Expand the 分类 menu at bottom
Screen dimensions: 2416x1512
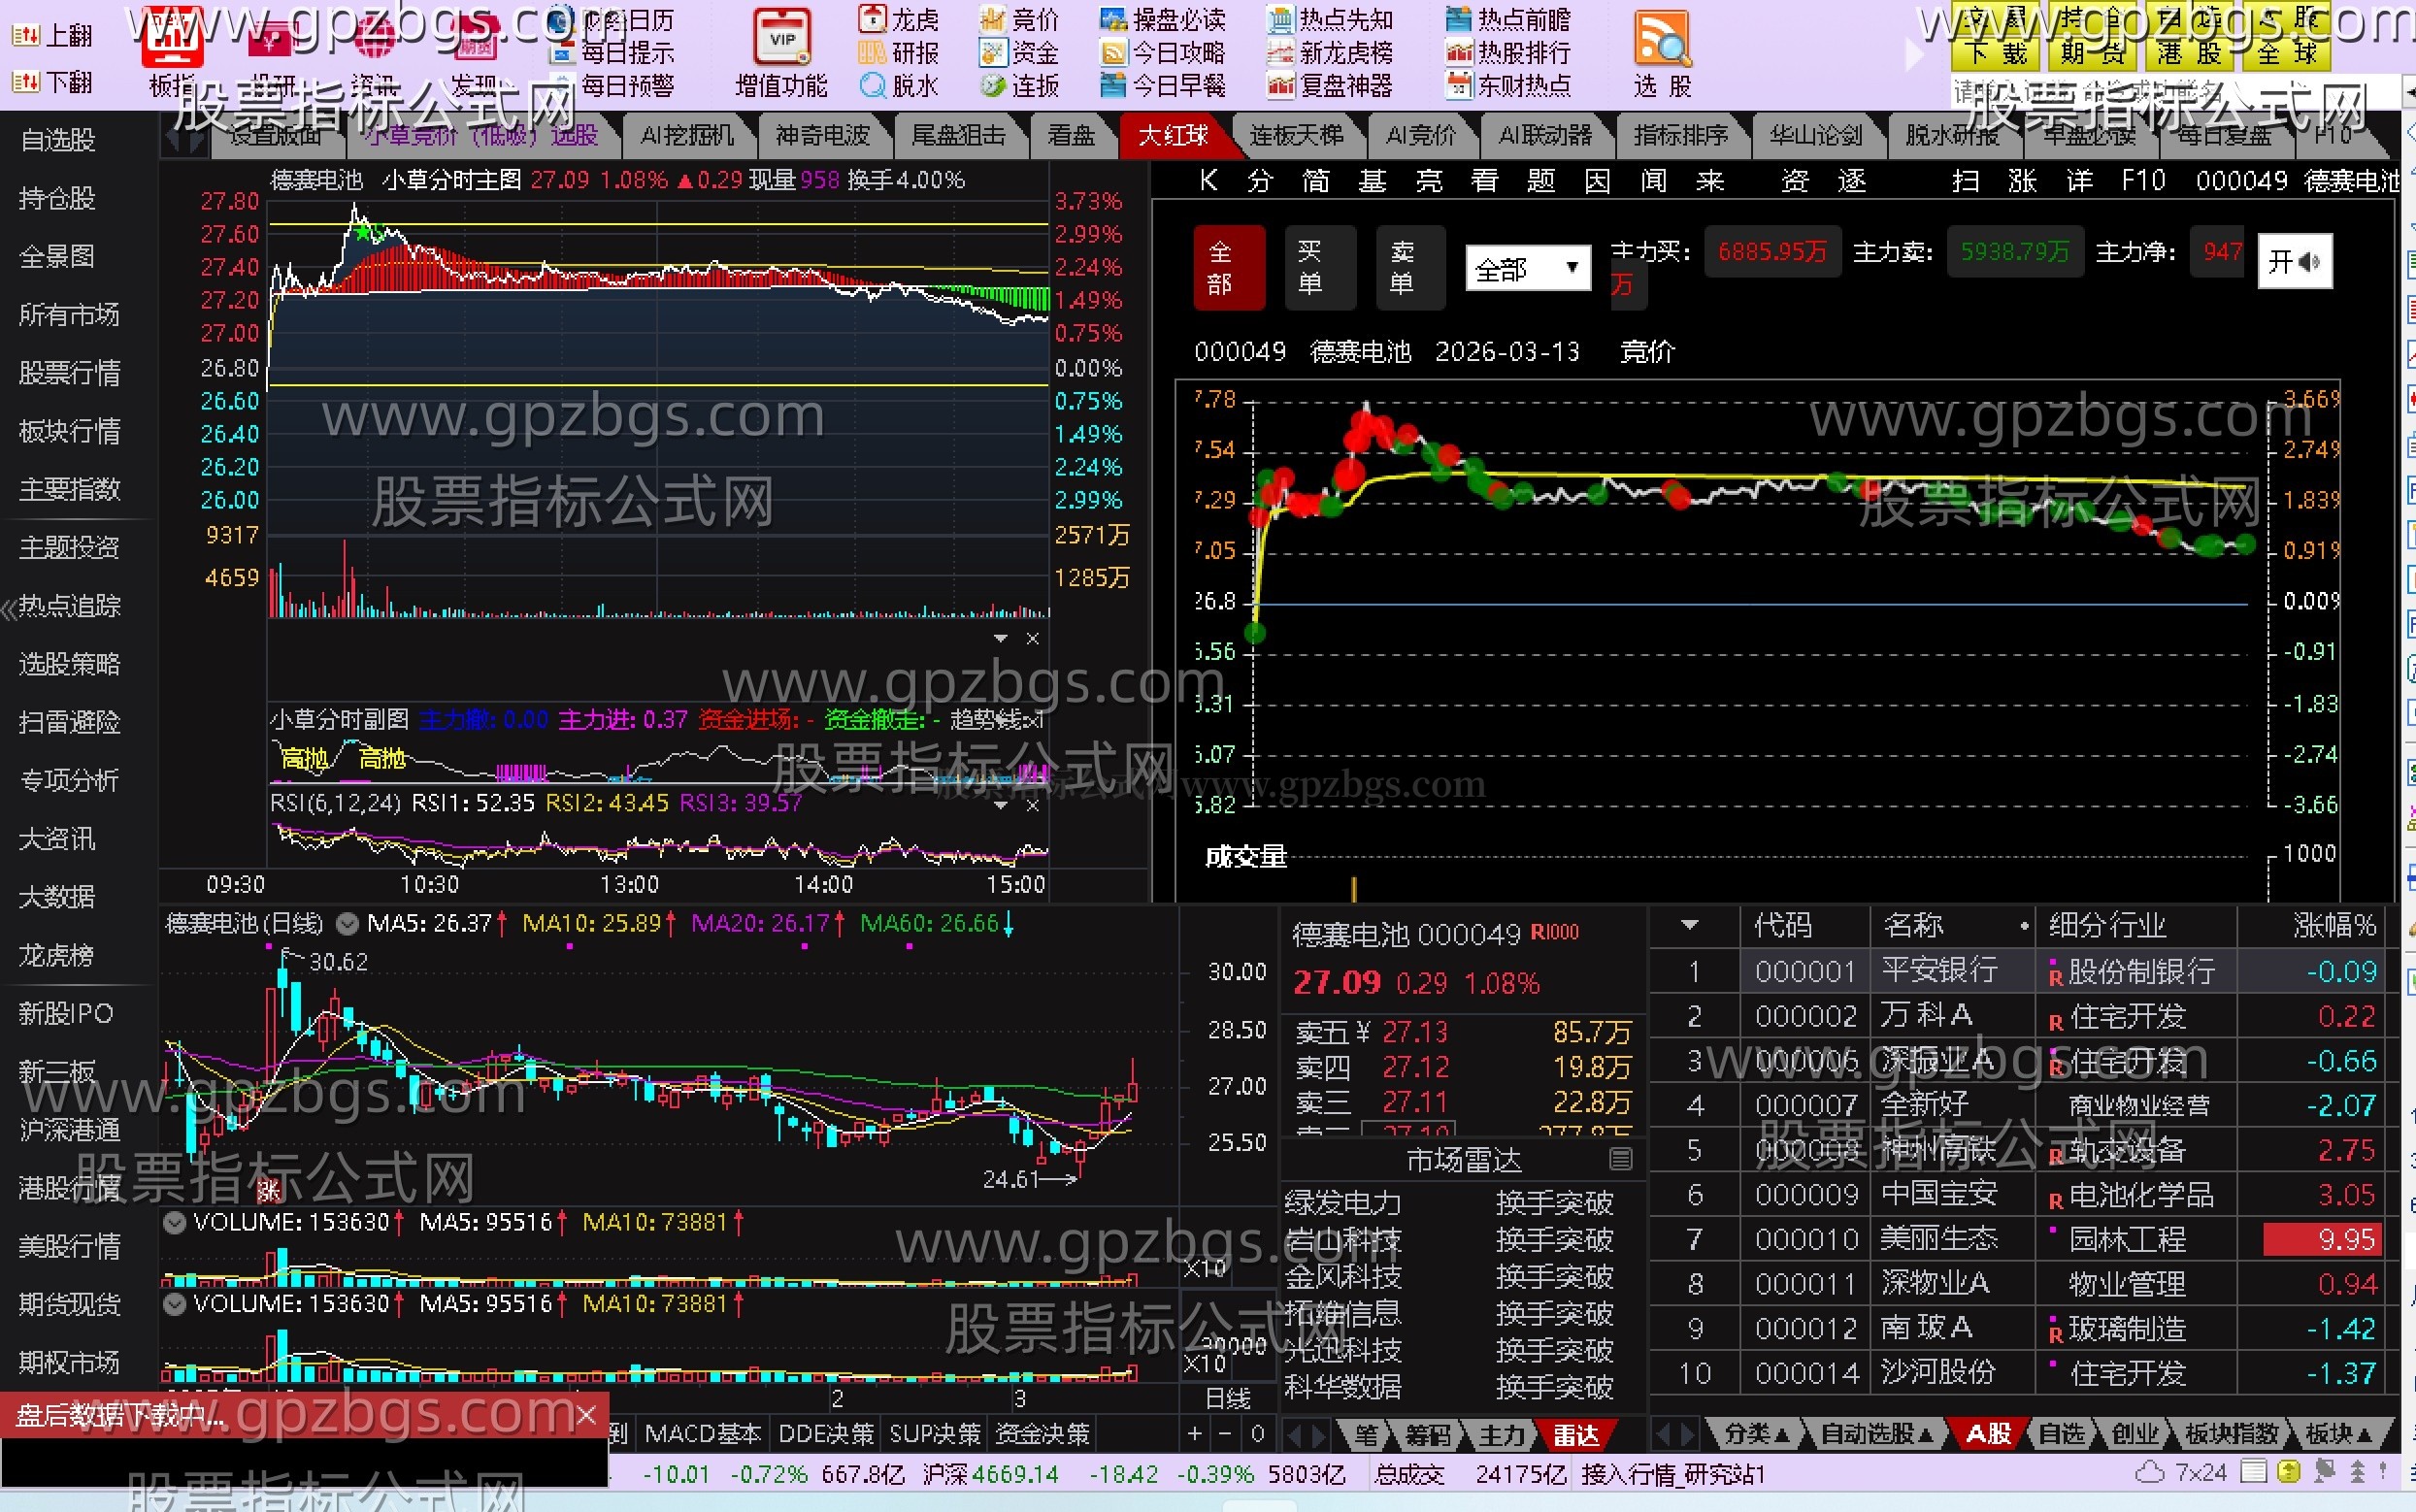coord(1758,1434)
